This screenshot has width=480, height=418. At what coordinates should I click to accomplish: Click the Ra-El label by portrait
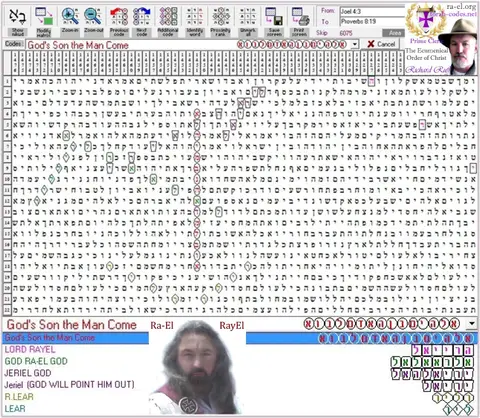pyautogui.click(x=162, y=326)
